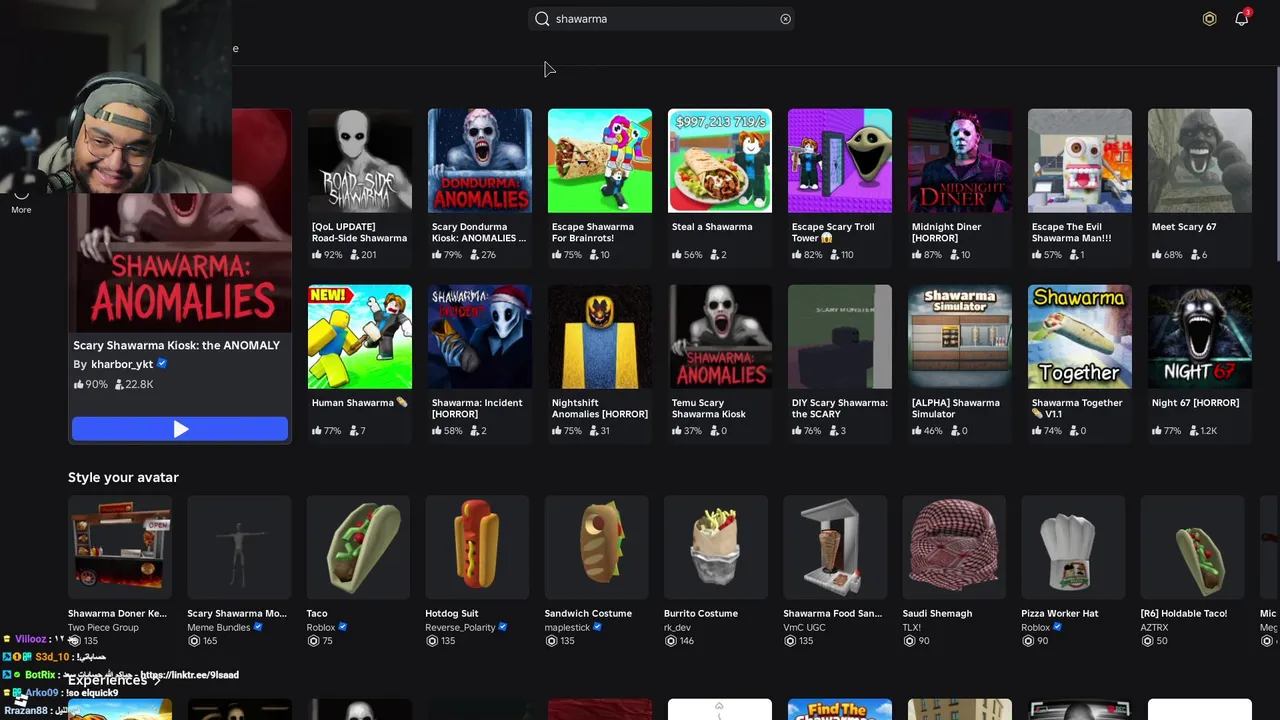Select [R6] Holdable Taco! item

(x=1193, y=547)
